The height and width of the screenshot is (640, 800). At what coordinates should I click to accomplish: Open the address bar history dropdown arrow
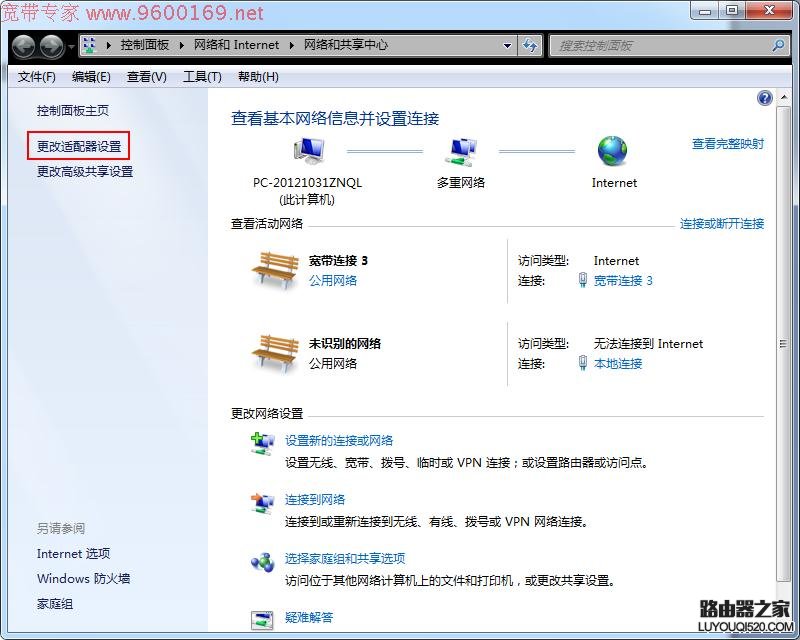pos(508,45)
